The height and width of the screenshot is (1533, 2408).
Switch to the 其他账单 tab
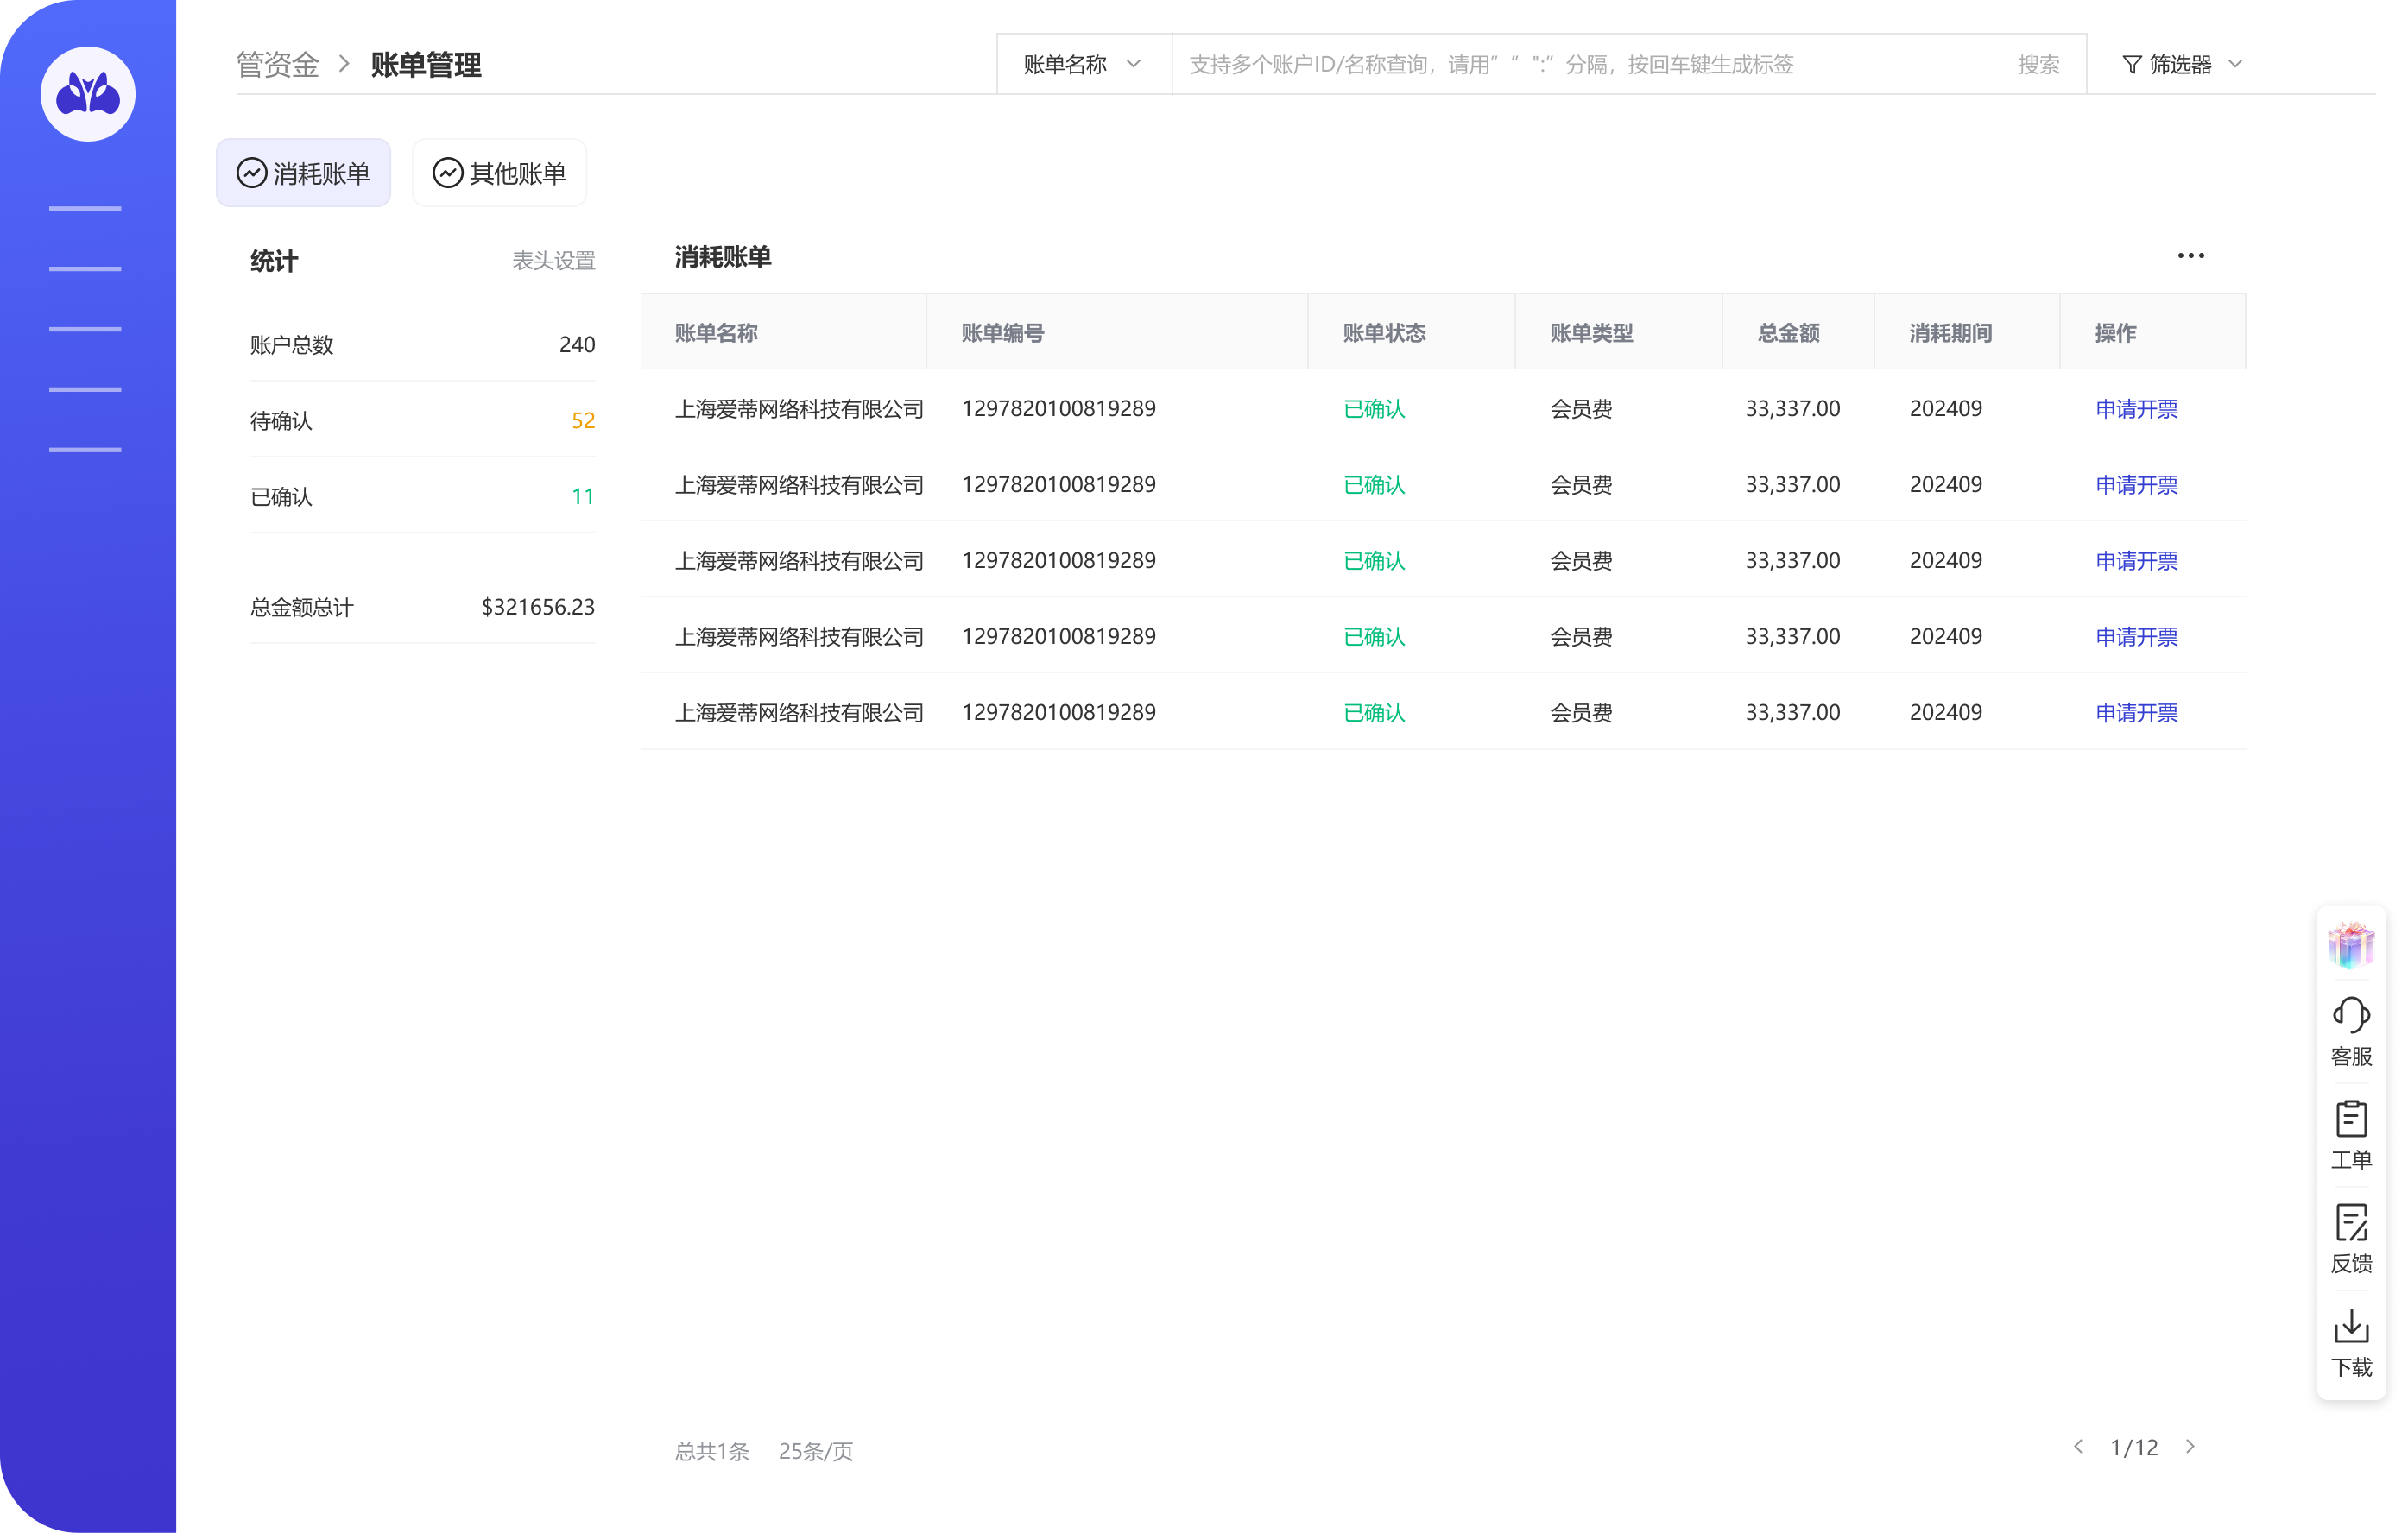(499, 173)
